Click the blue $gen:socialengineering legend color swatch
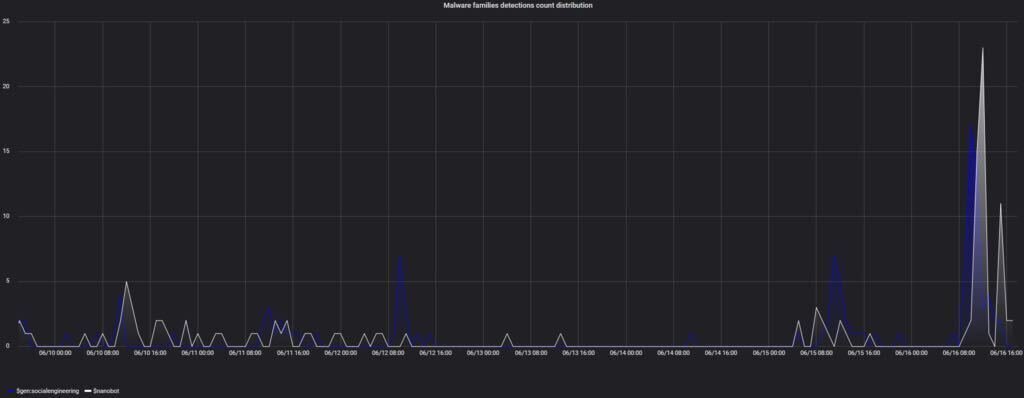 (x=10, y=391)
